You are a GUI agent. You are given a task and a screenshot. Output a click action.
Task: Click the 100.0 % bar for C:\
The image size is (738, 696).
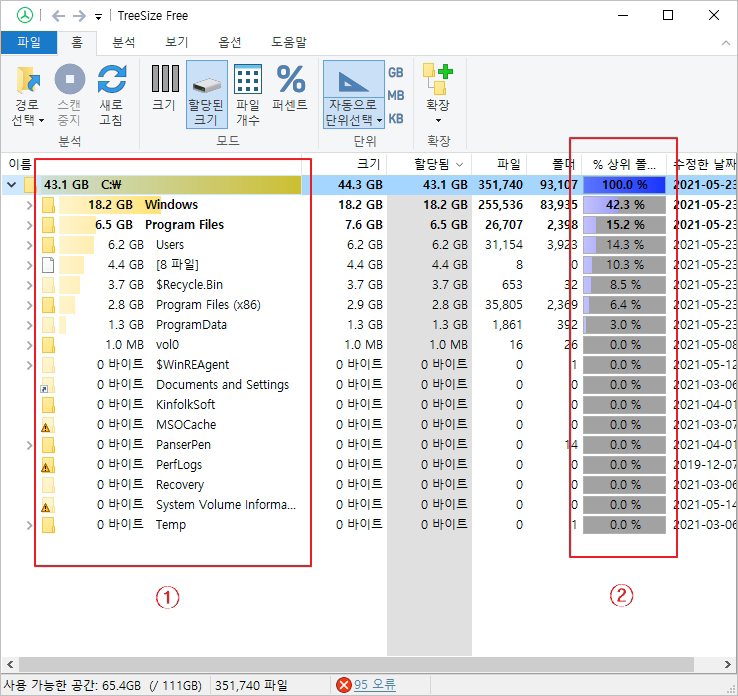point(624,185)
